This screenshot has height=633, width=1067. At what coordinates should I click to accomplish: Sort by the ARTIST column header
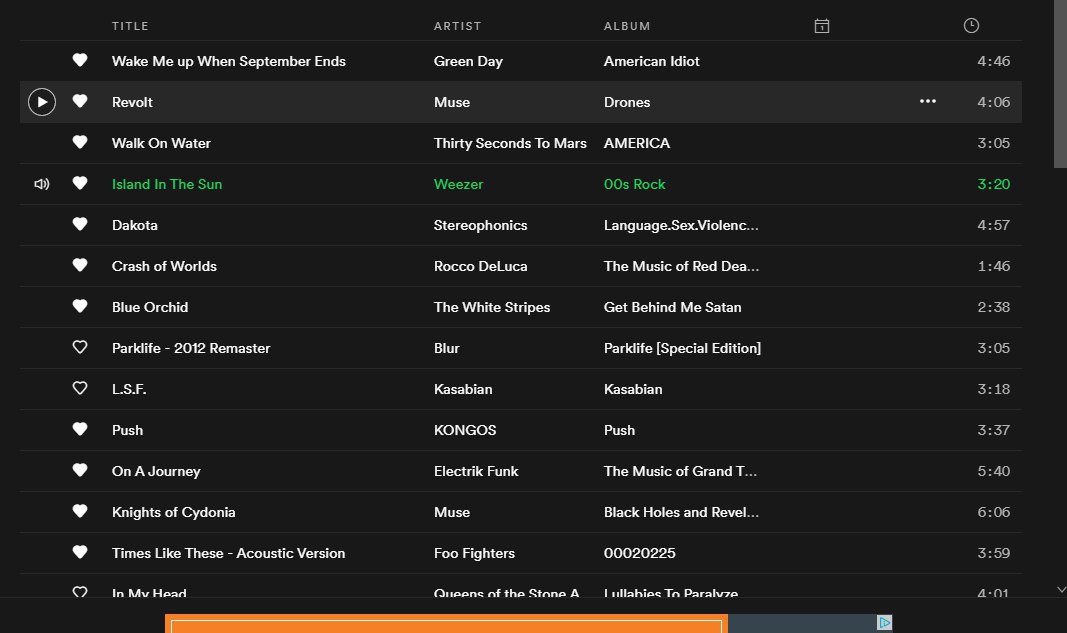tap(457, 26)
